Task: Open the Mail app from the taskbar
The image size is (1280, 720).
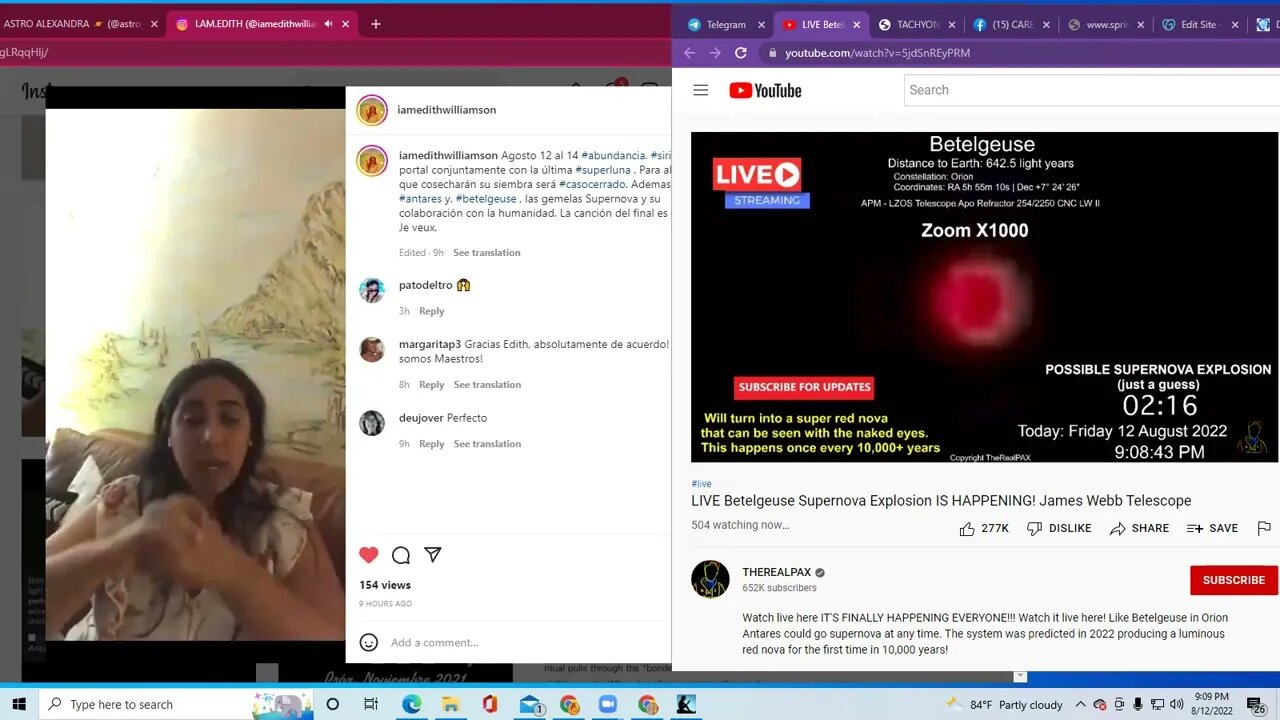Action: coord(529,704)
